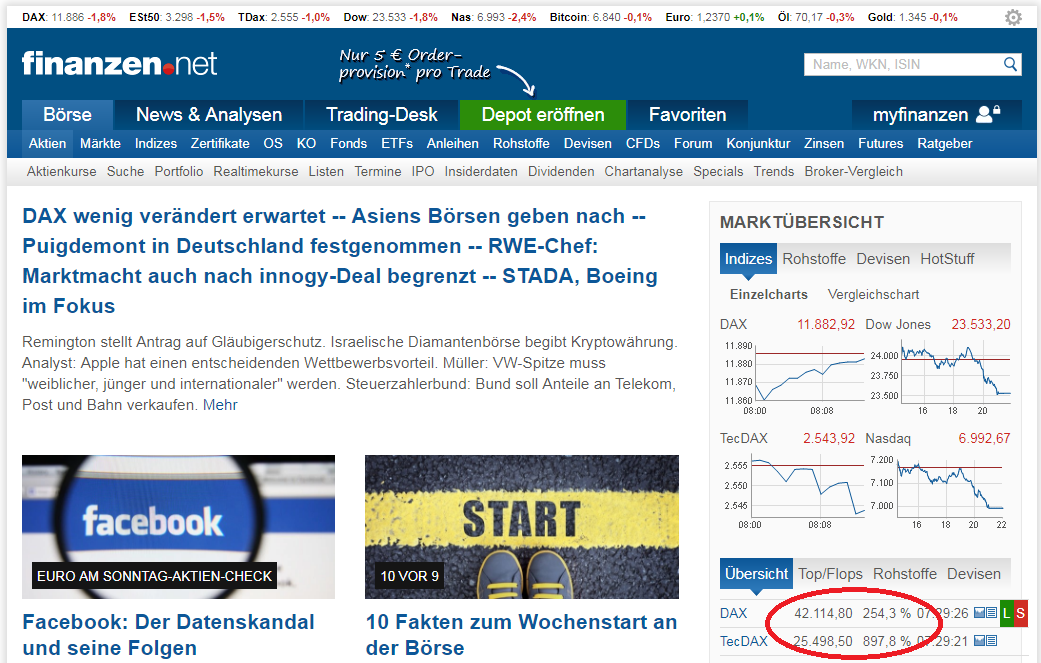Click the Mehr link after article summary
The height and width of the screenshot is (663, 1041).
220,405
